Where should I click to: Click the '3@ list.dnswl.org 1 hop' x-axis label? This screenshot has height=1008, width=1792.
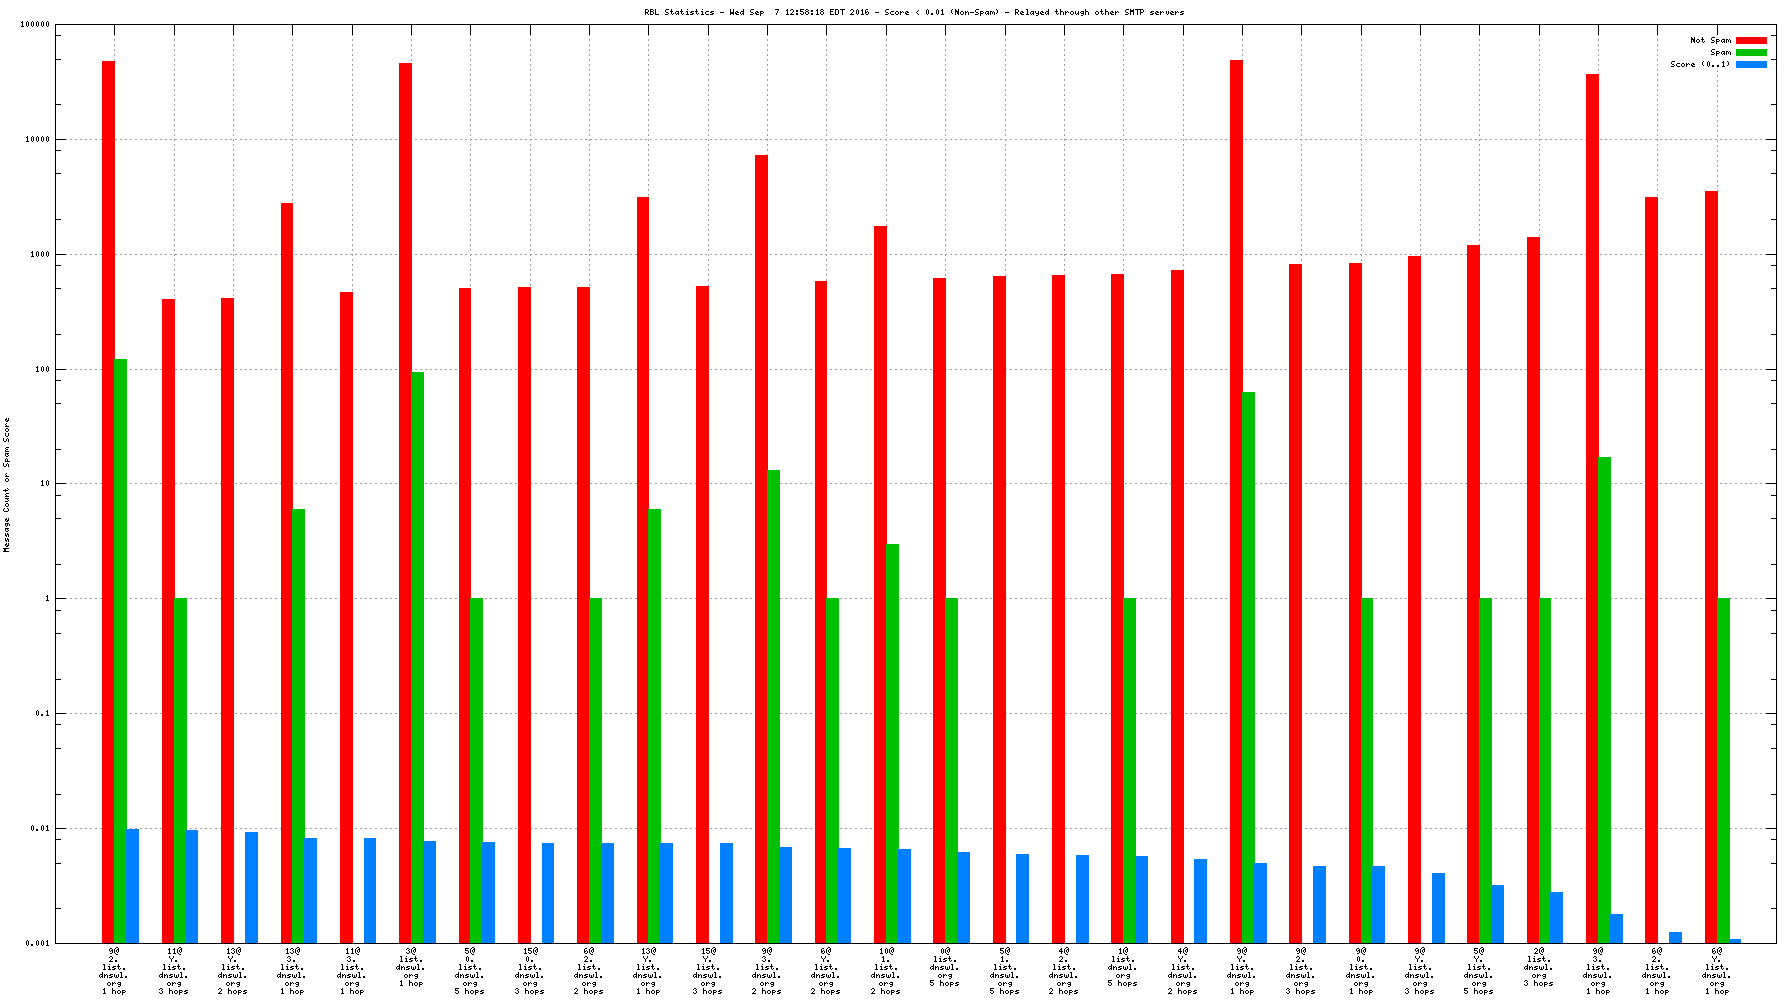[x=410, y=967]
